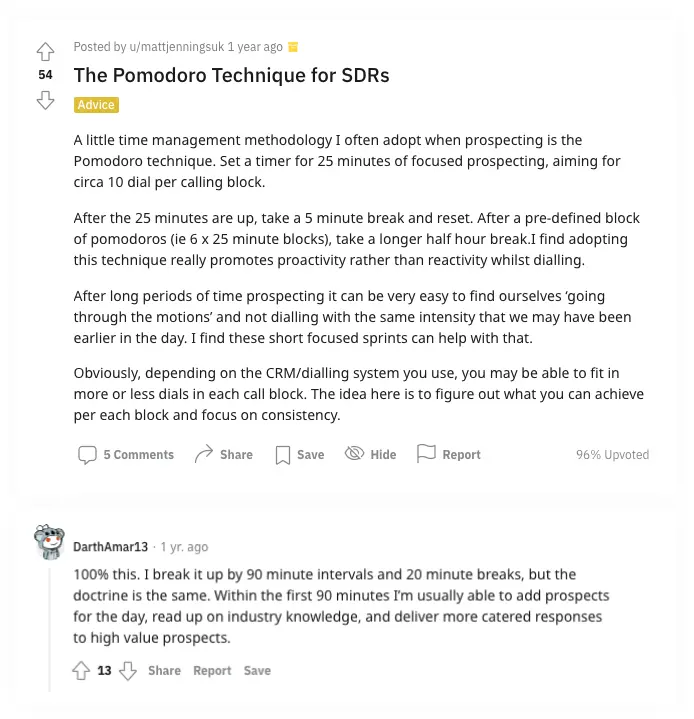Image resolution: width=694 pixels, height=719 pixels.
Task: Upvote the Pomodoro Technique post
Action: point(45,51)
